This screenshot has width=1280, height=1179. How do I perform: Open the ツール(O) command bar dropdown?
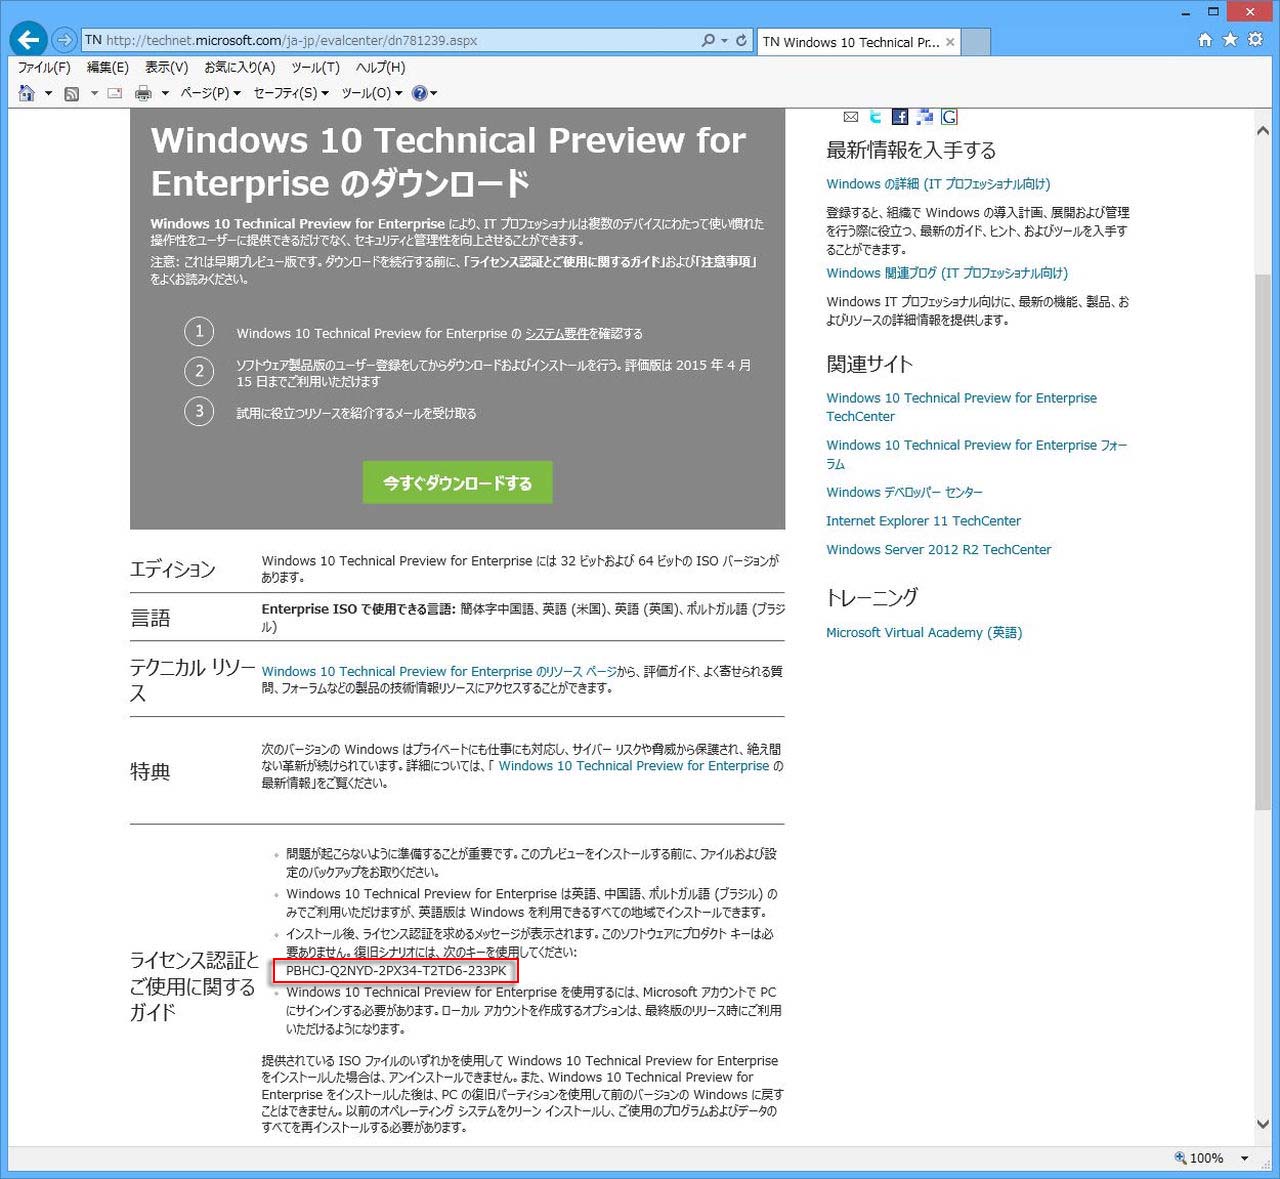372,93
